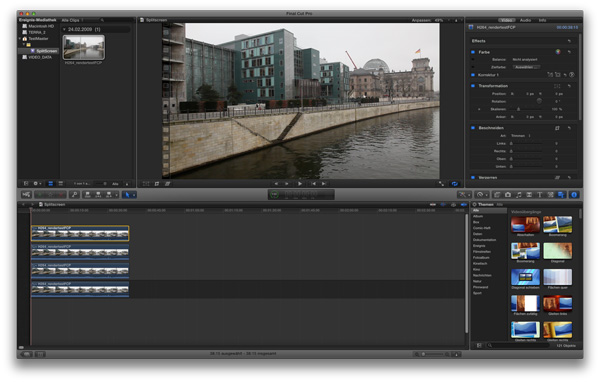Image resolution: width=600 pixels, height=382 pixels.
Task: Open the event browser gear menu
Action: point(38,184)
